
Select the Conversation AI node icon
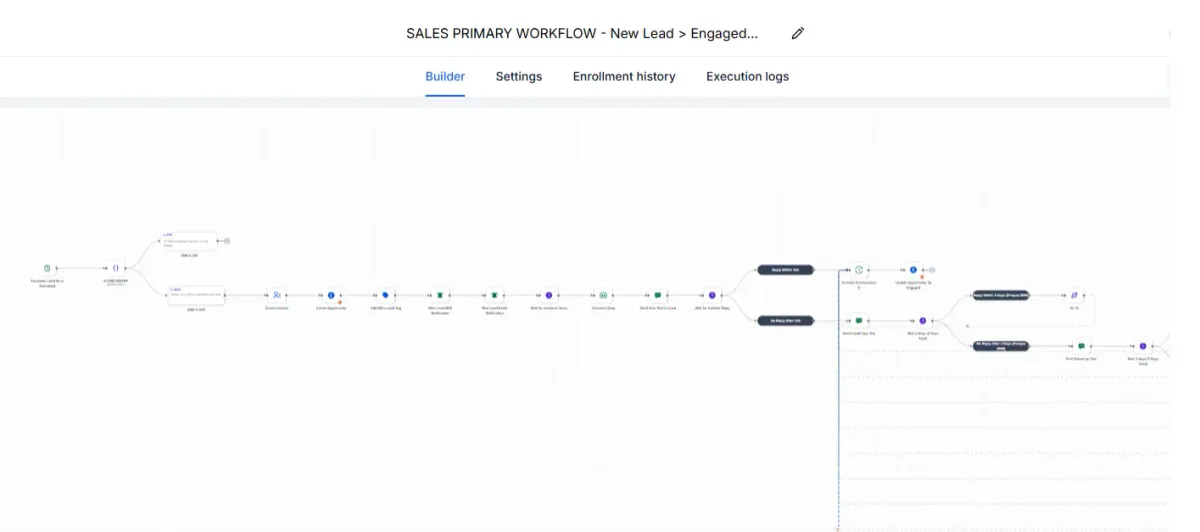click(858, 270)
